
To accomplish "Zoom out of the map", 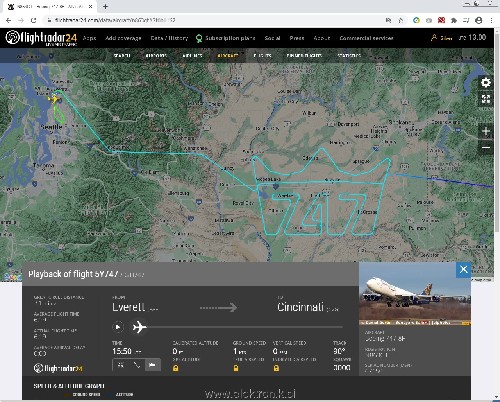I will pyautogui.click(x=486, y=147).
